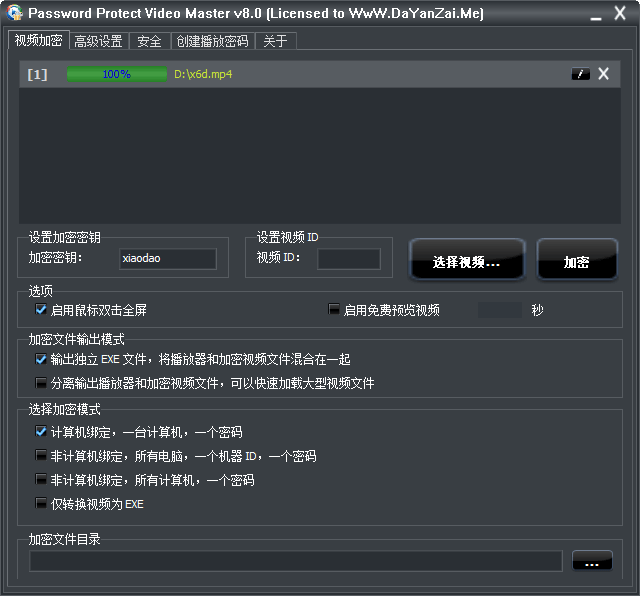
Task: Click the edit icon for x6d.mp4
Action: 580,74
